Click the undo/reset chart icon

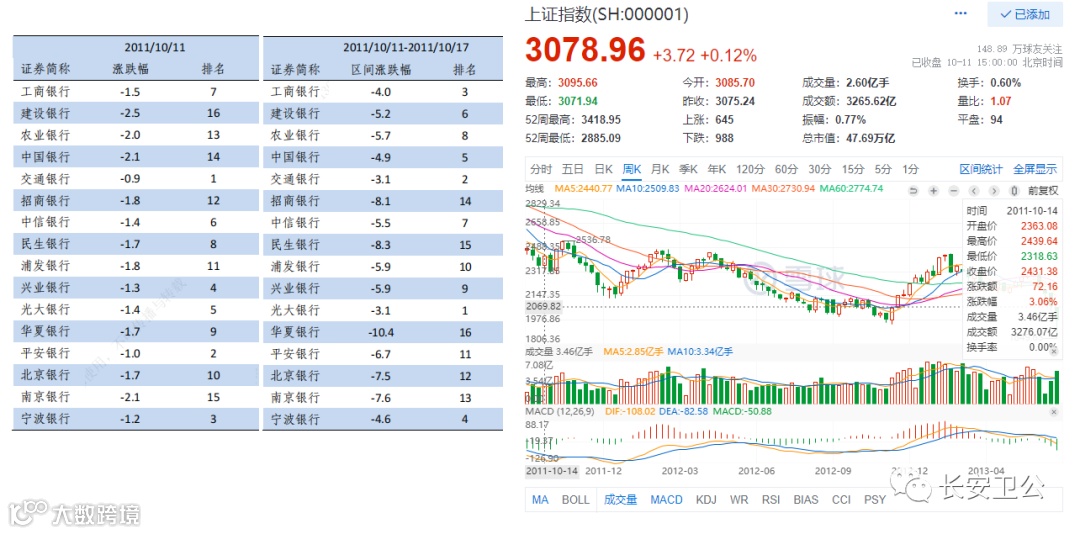913,191
